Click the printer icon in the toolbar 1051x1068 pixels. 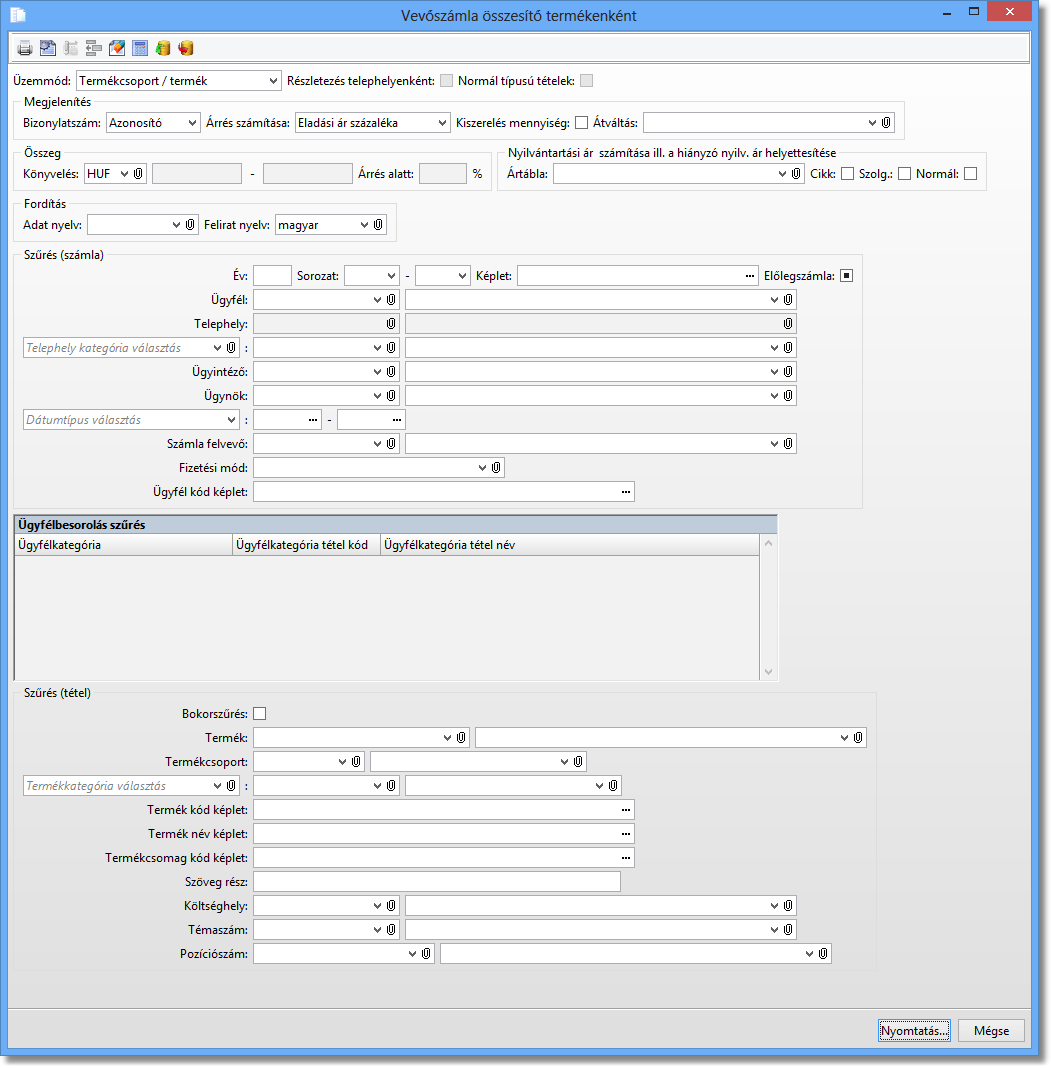click(x=25, y=48)
